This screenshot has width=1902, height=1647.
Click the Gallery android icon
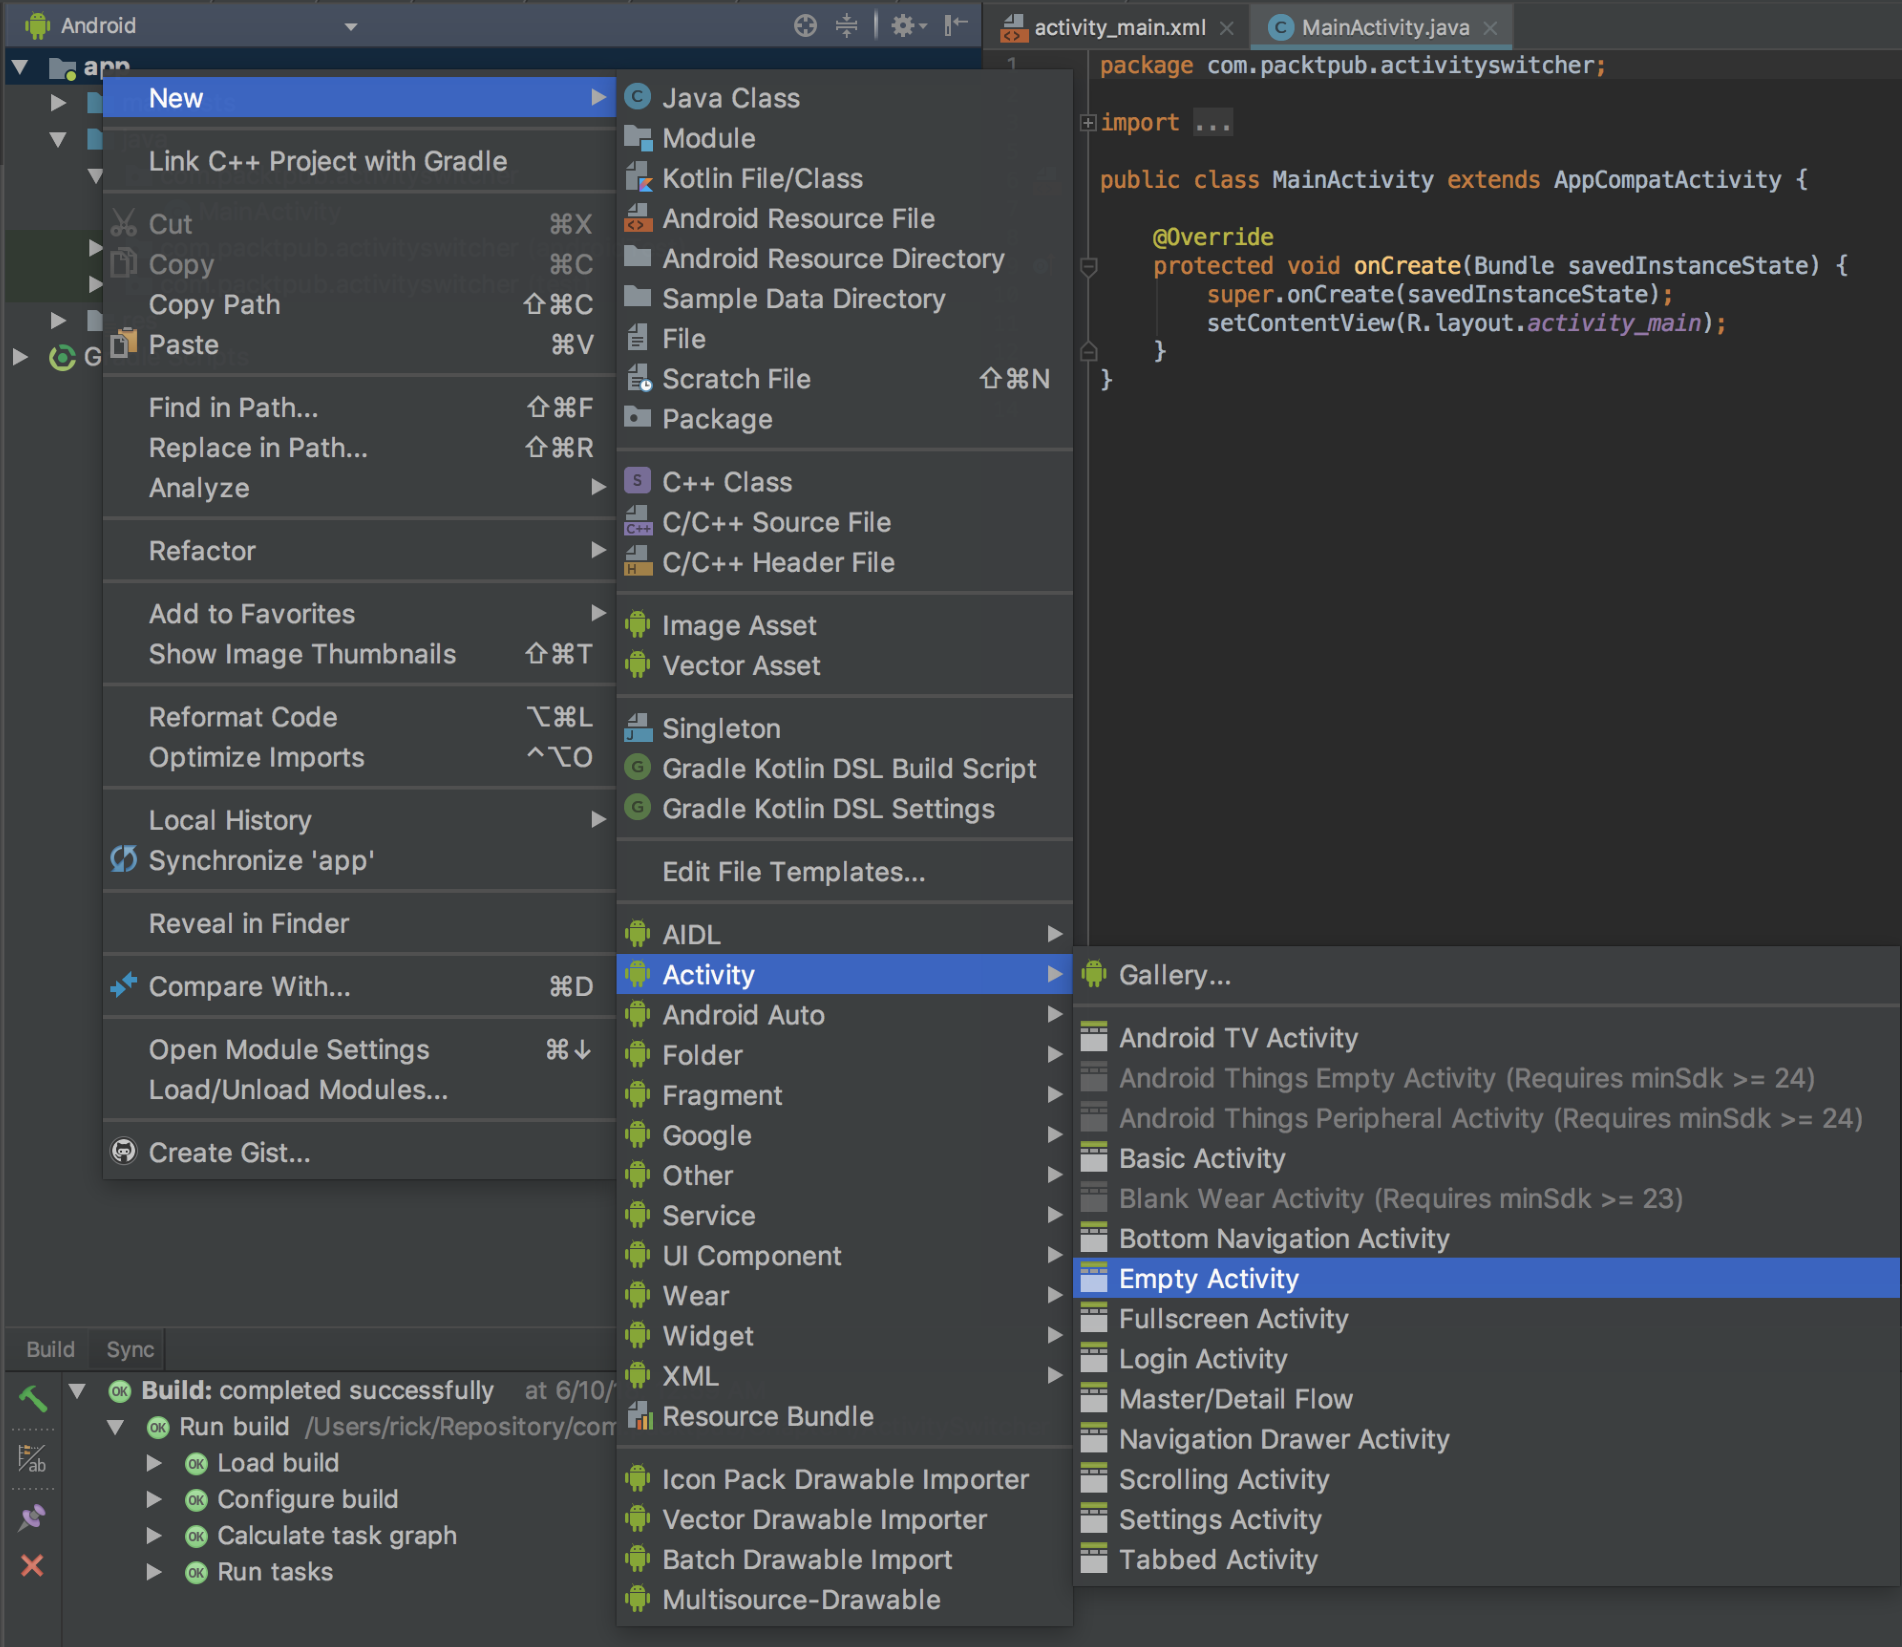click(x=1094, y=974)
